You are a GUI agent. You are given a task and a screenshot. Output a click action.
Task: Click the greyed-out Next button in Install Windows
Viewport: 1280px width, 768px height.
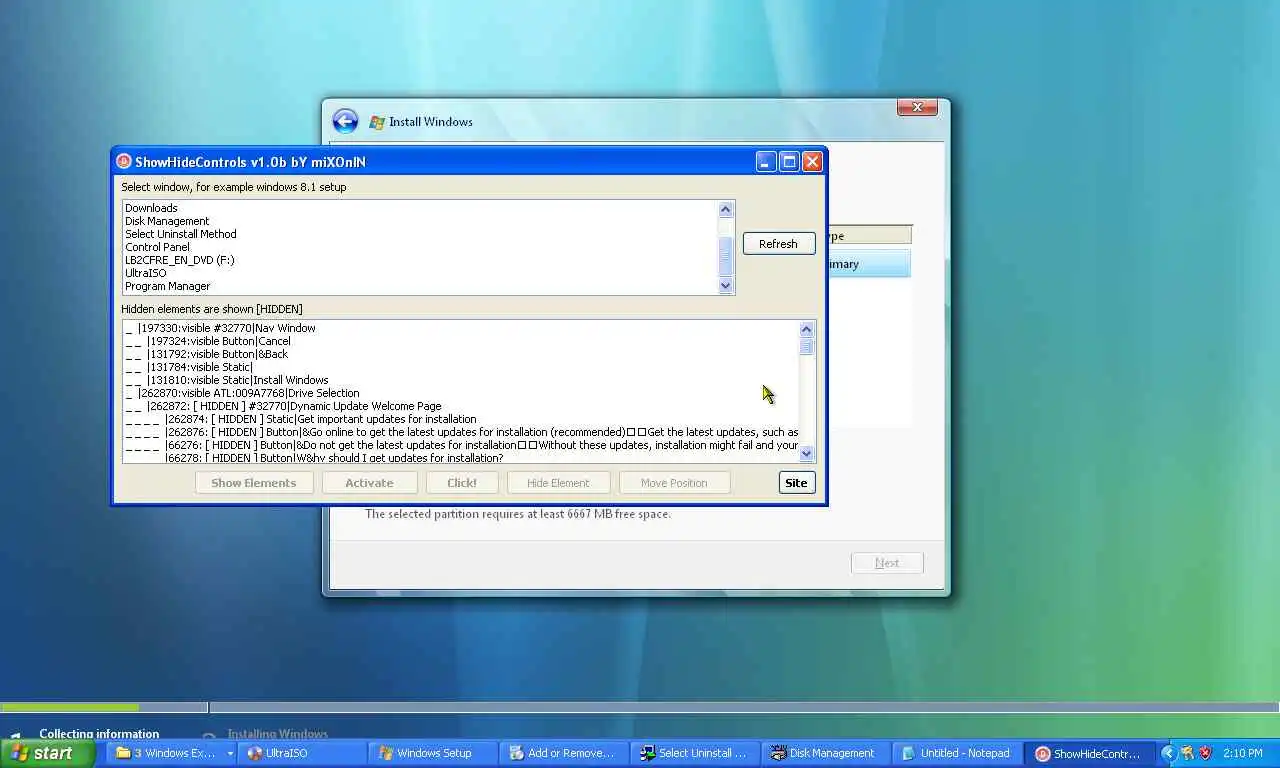887,563
